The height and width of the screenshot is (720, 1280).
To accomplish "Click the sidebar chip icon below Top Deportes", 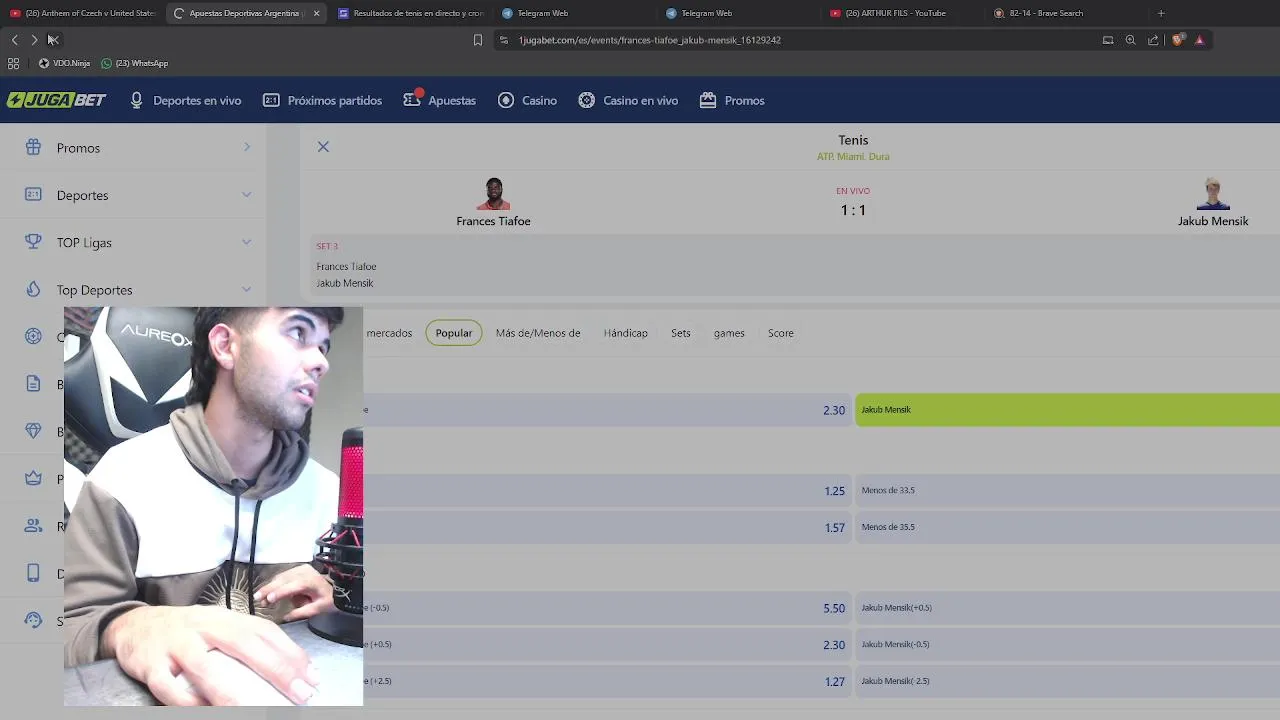I will (33, 336).
